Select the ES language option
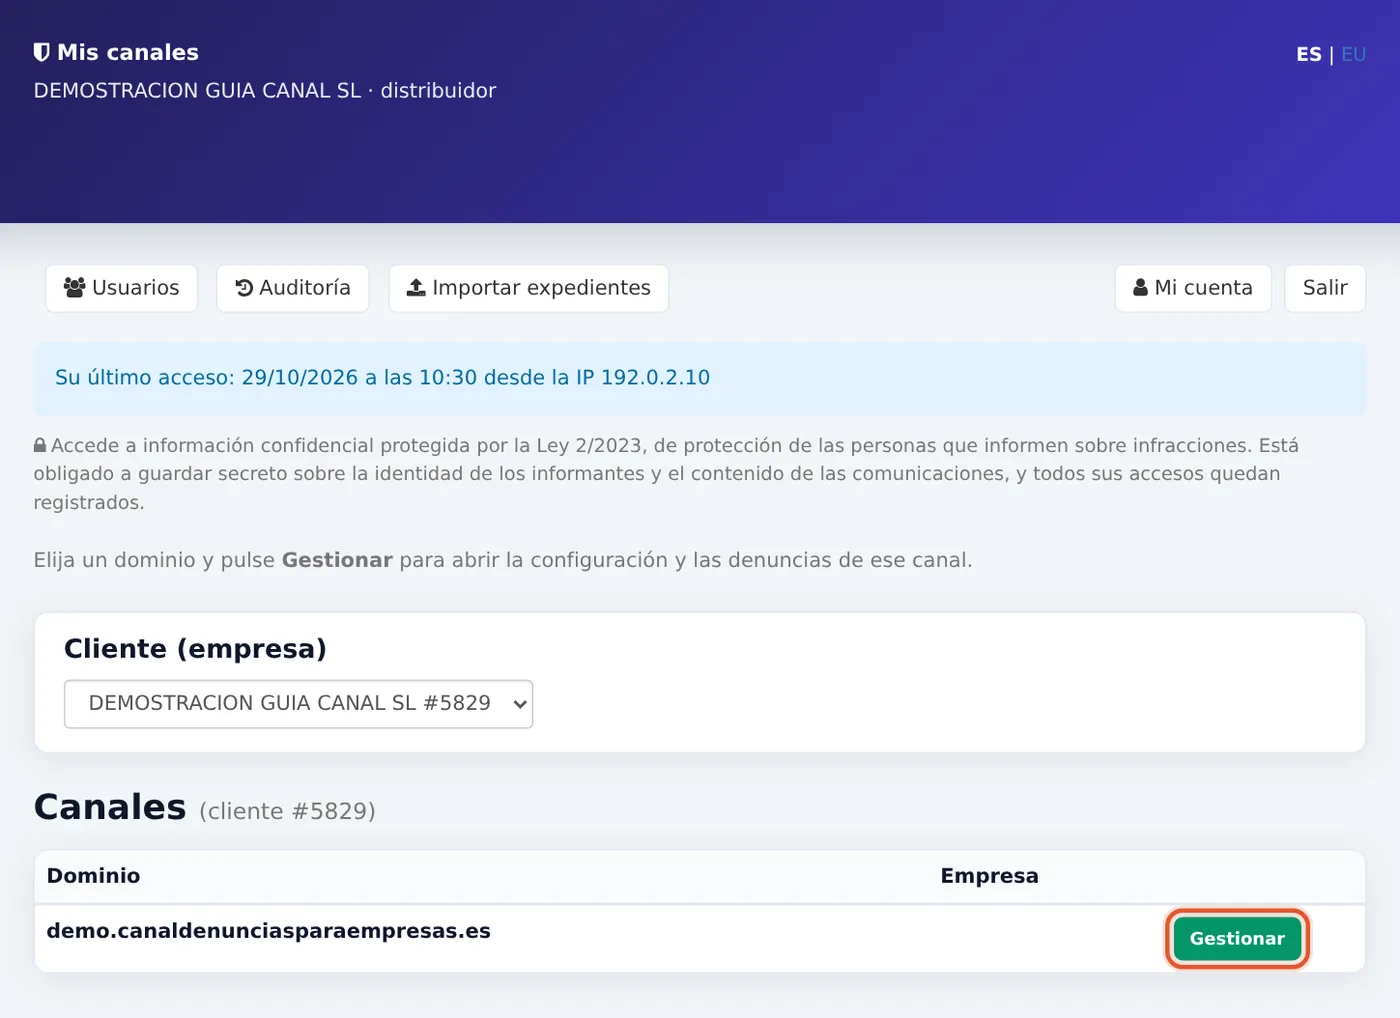This screenshot has height=1018, width=1400. [1309, 55]
